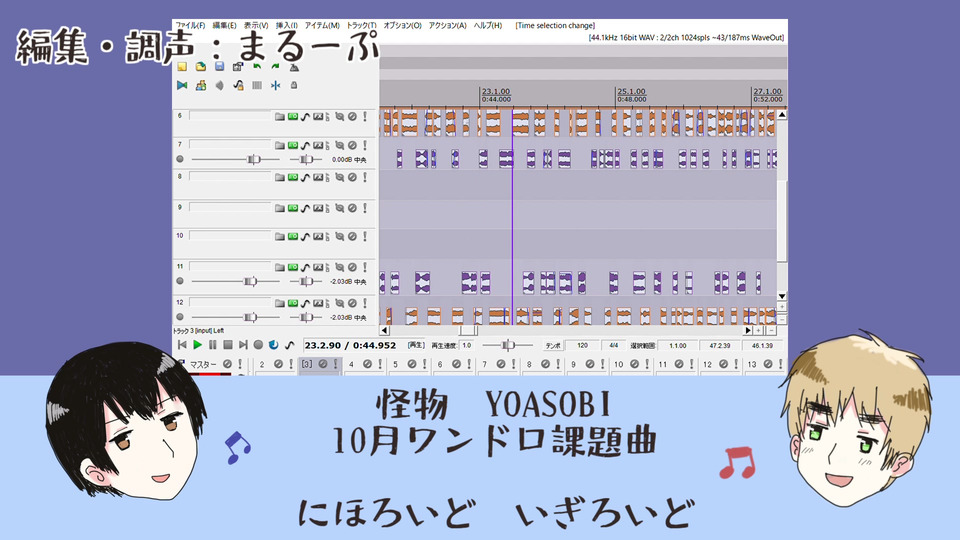Toggle the blue repeat loop button
The image size is (960, 540).
[x=274, y=345]
